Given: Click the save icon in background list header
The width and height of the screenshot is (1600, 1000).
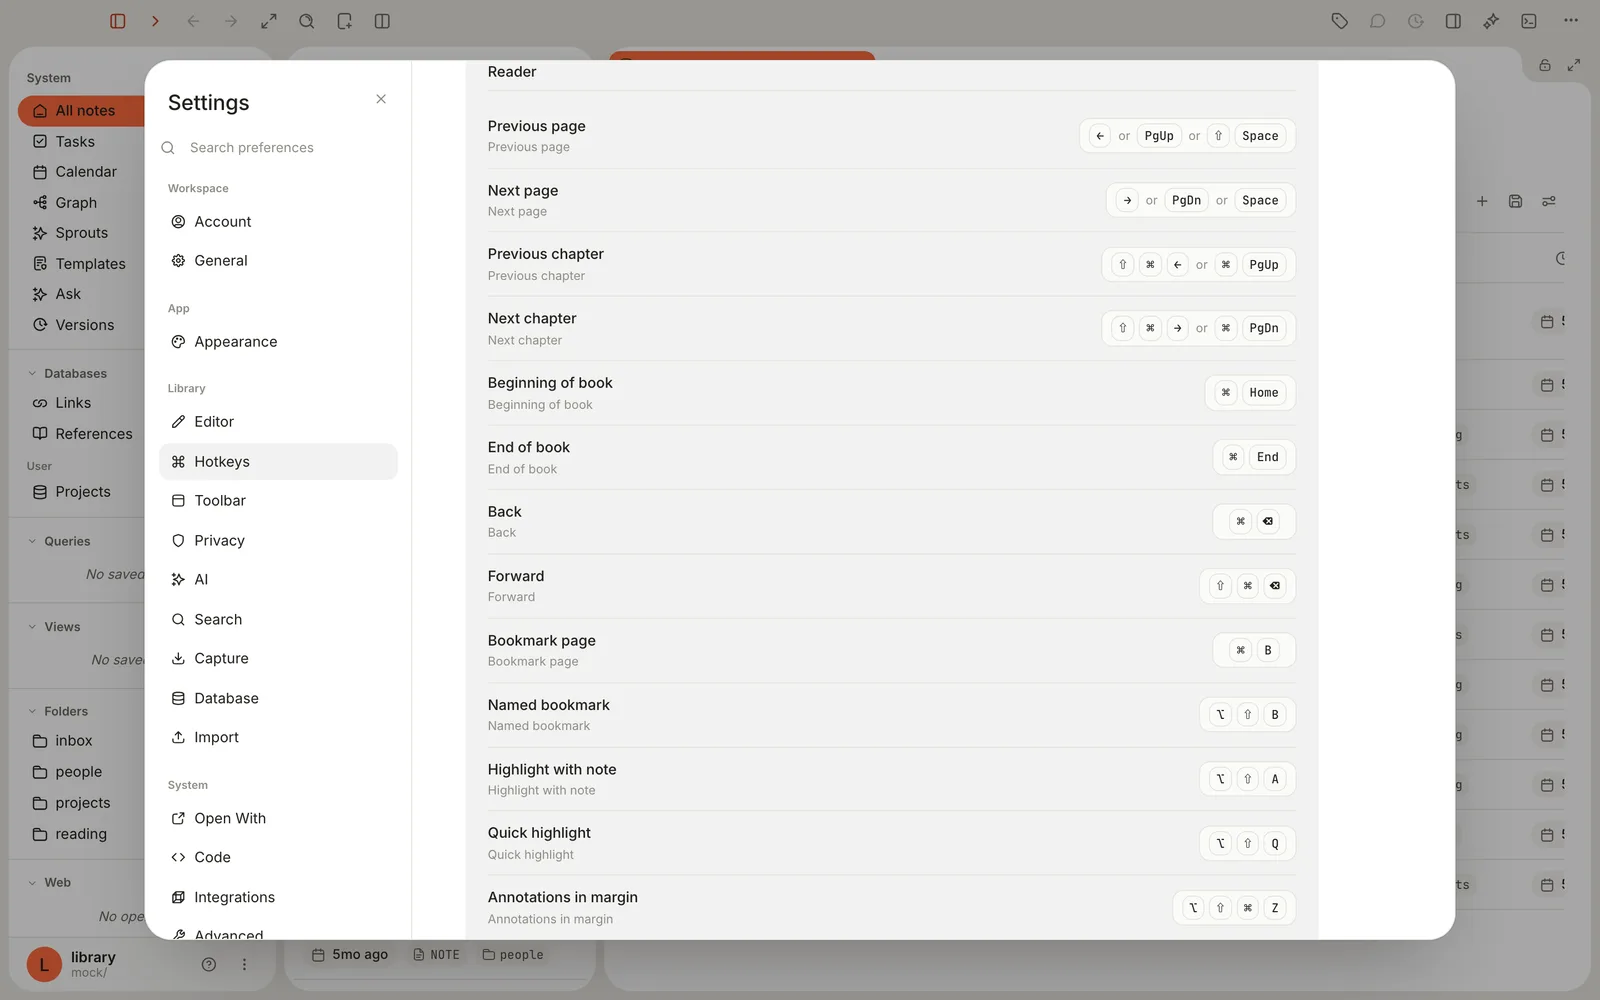Looking at the screenshot, I should coord(1516,201).
